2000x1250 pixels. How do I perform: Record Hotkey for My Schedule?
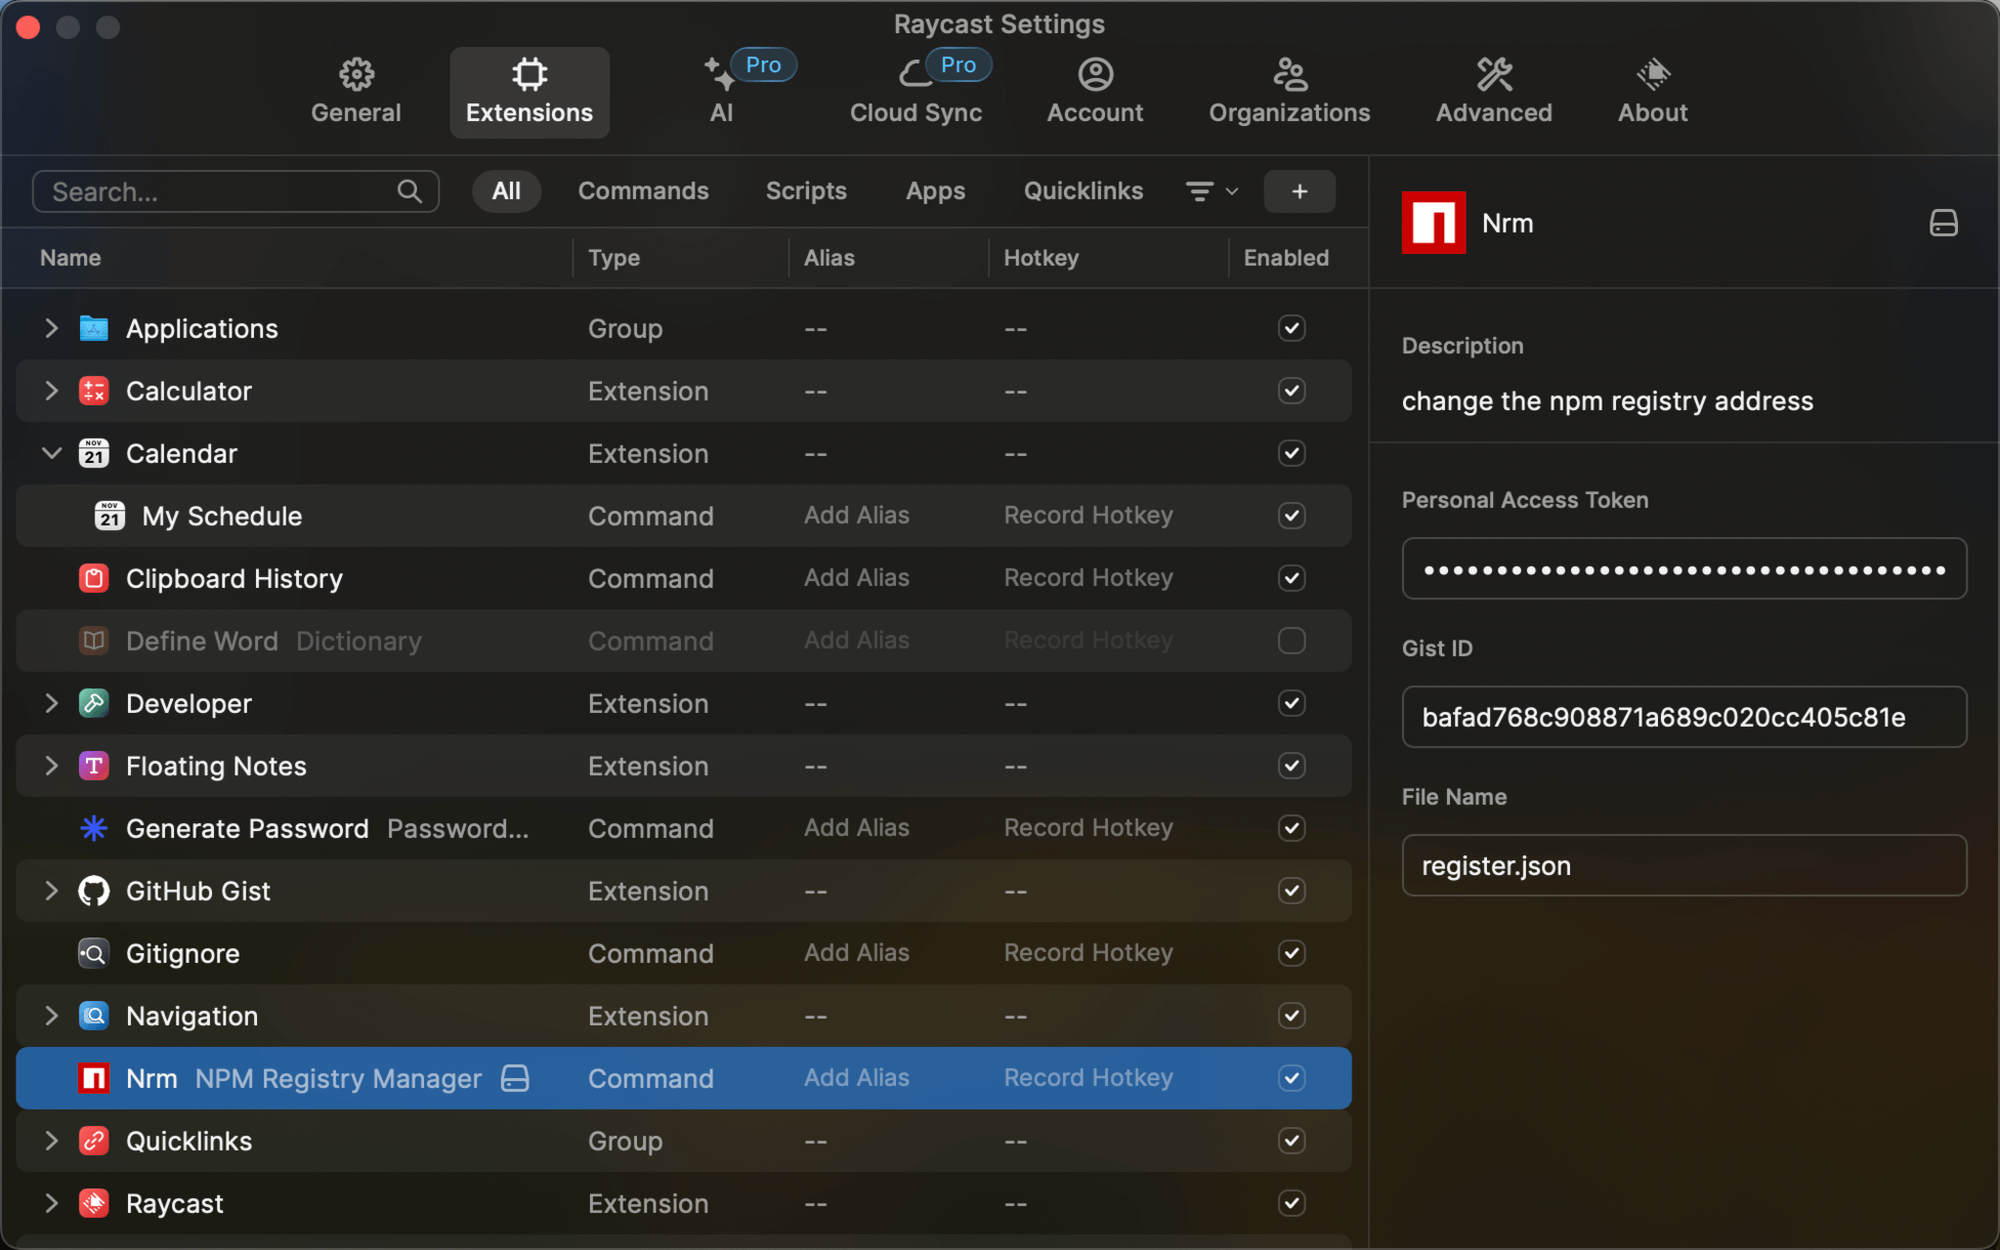click(x=1088, y=516)
